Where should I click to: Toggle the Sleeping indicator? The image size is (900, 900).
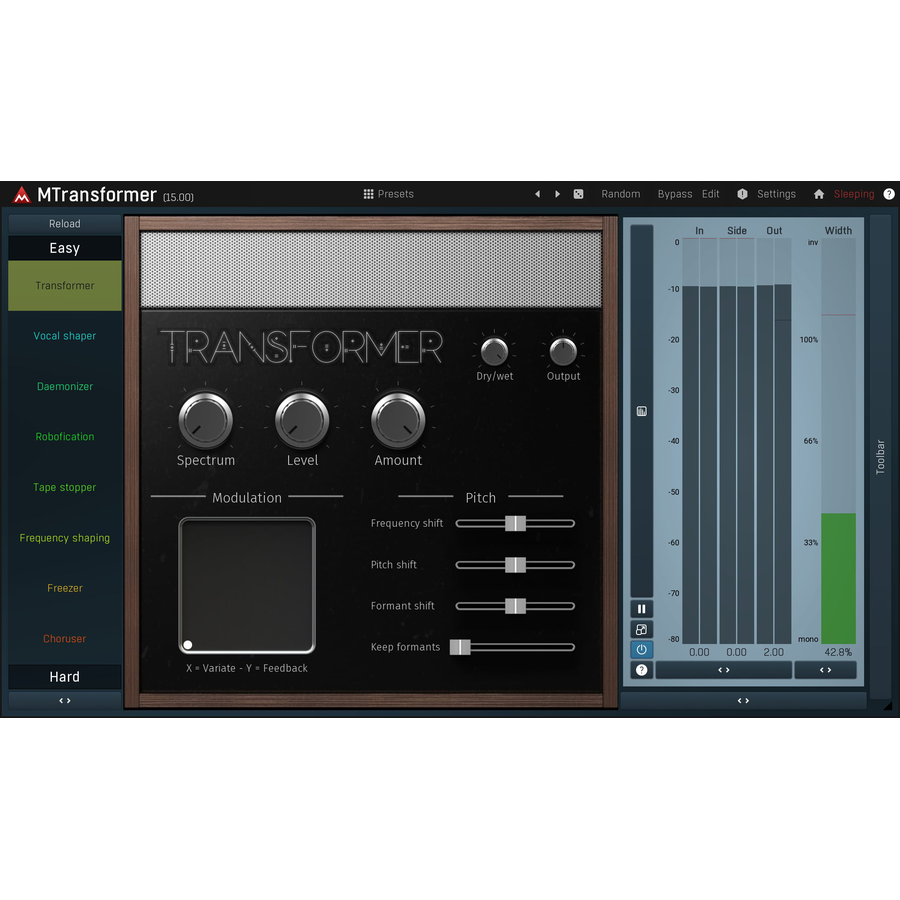(x=854, y=194)
